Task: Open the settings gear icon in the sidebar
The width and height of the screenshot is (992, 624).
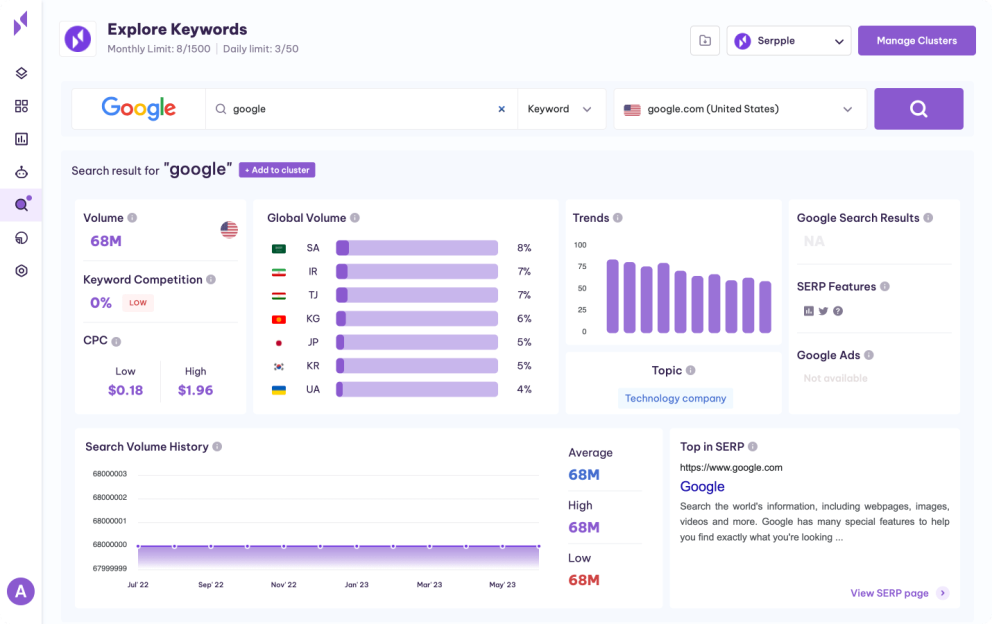Action: 21,270
